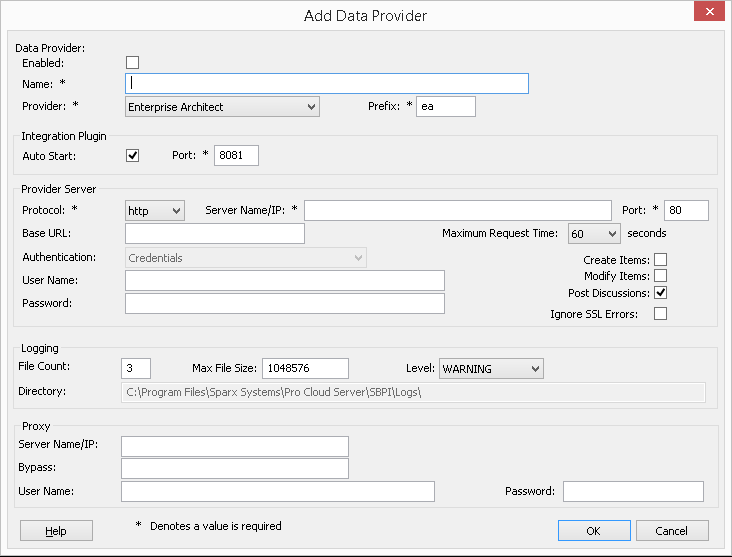Open the Maximum Request Time dropdown
732x557 pixels.
click(x=593, y=234)
